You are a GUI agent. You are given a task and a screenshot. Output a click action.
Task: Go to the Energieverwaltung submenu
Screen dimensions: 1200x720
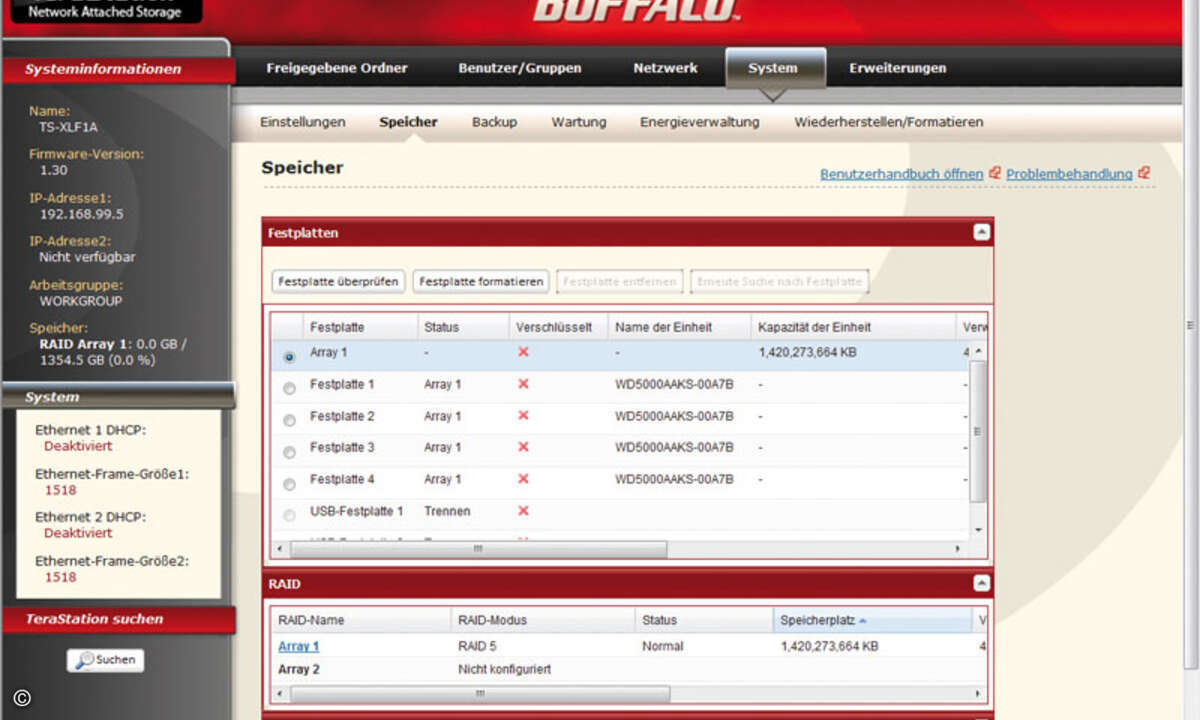(700, 122)
